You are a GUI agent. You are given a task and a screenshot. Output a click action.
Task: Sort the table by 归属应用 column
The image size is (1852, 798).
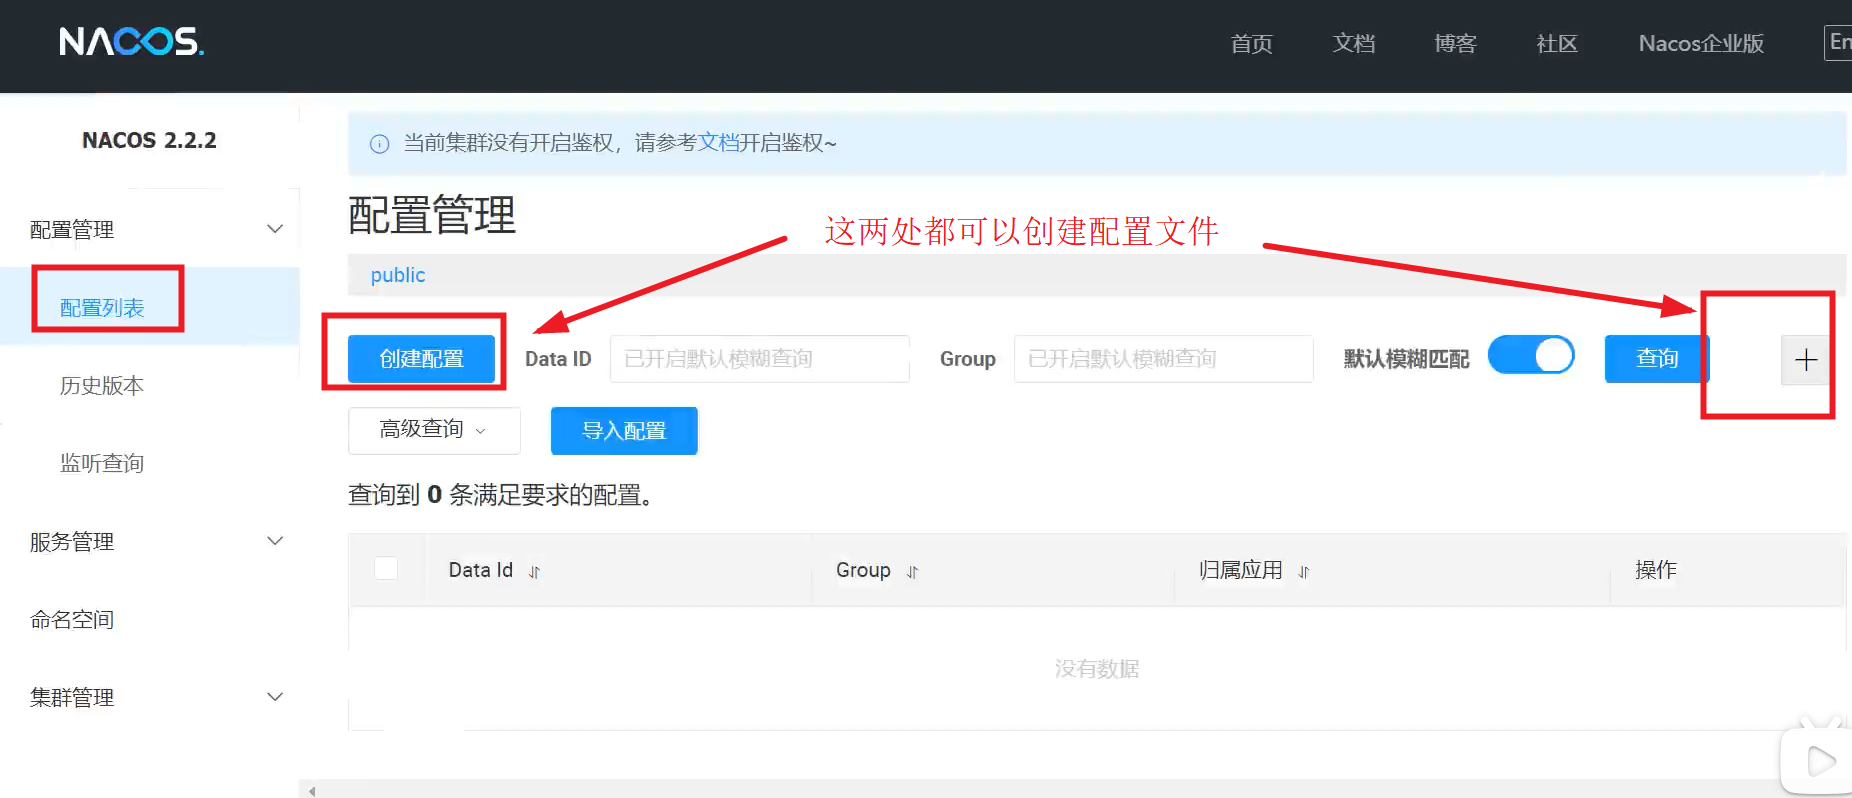[x=1304, y=572]
